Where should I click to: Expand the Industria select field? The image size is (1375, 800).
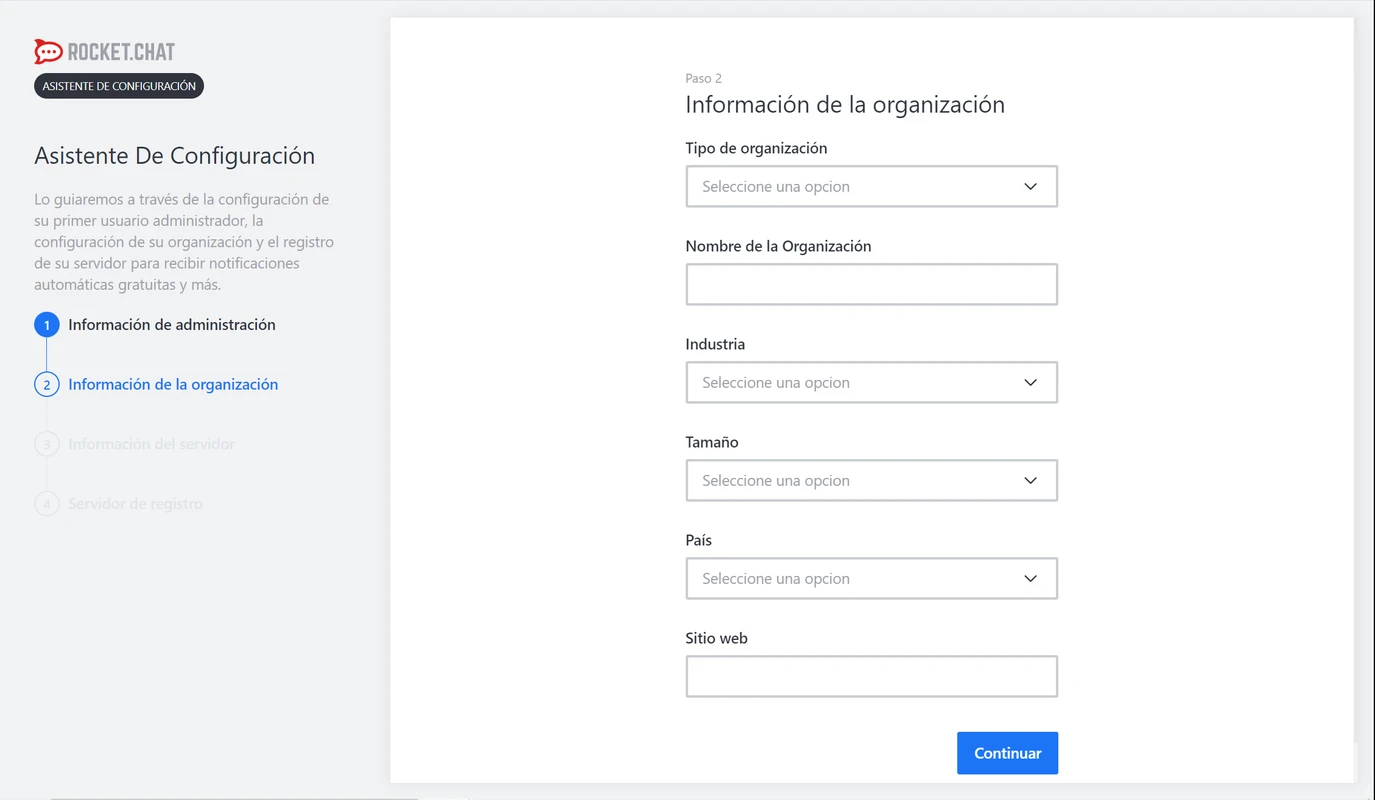coord(871,383)
